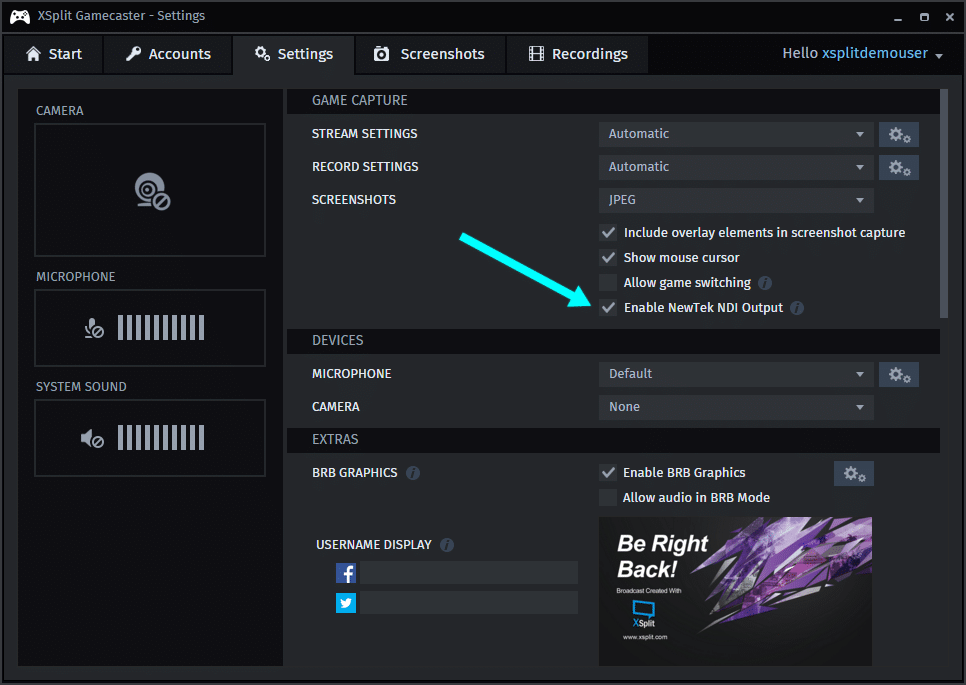Toggle Enable BRB Graphics checkbox
This screenshot has width=966, height=685.
608,472
